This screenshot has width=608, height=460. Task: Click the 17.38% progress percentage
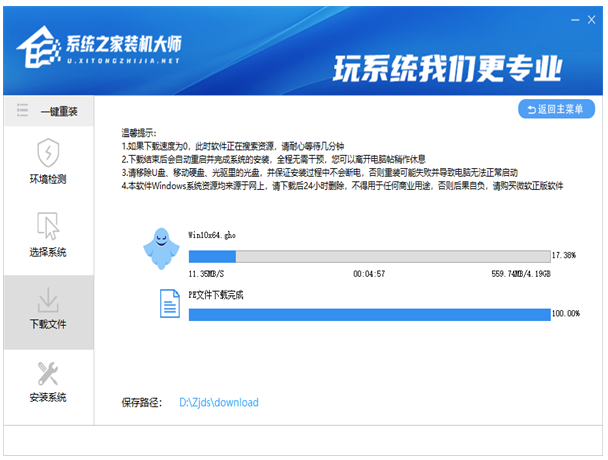[565, 256]
